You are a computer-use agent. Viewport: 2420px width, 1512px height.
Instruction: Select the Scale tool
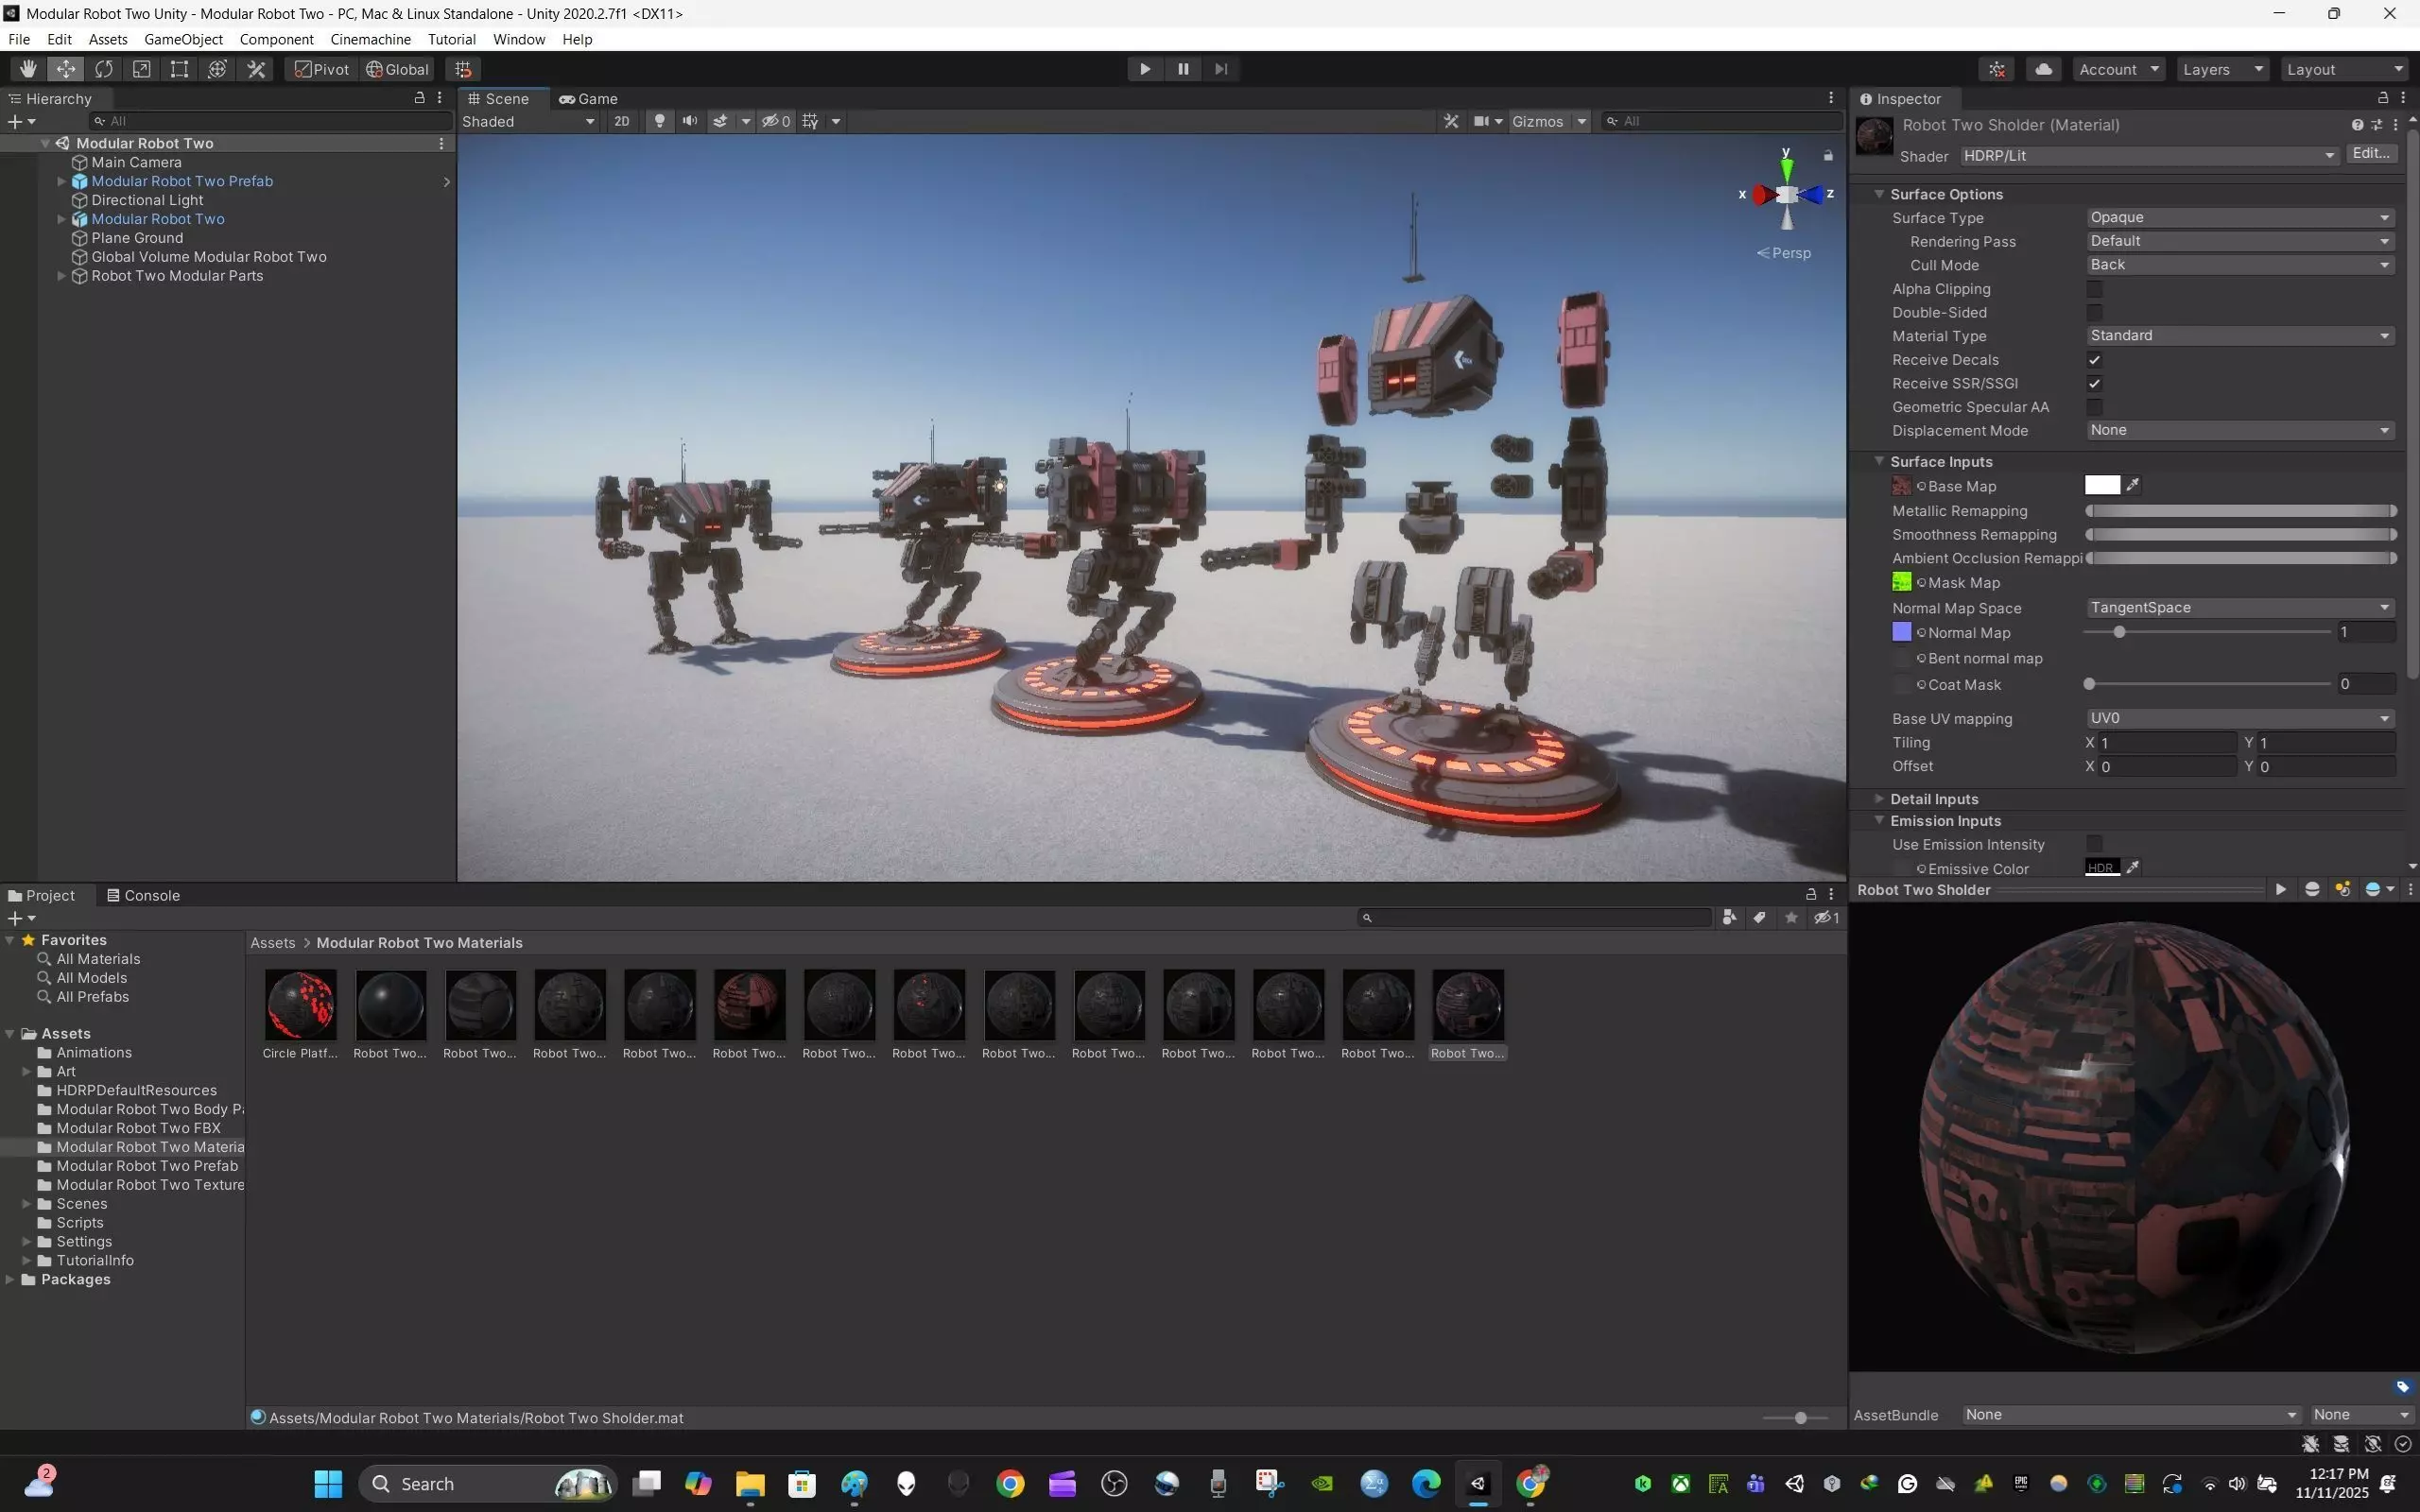pos(142,69)
